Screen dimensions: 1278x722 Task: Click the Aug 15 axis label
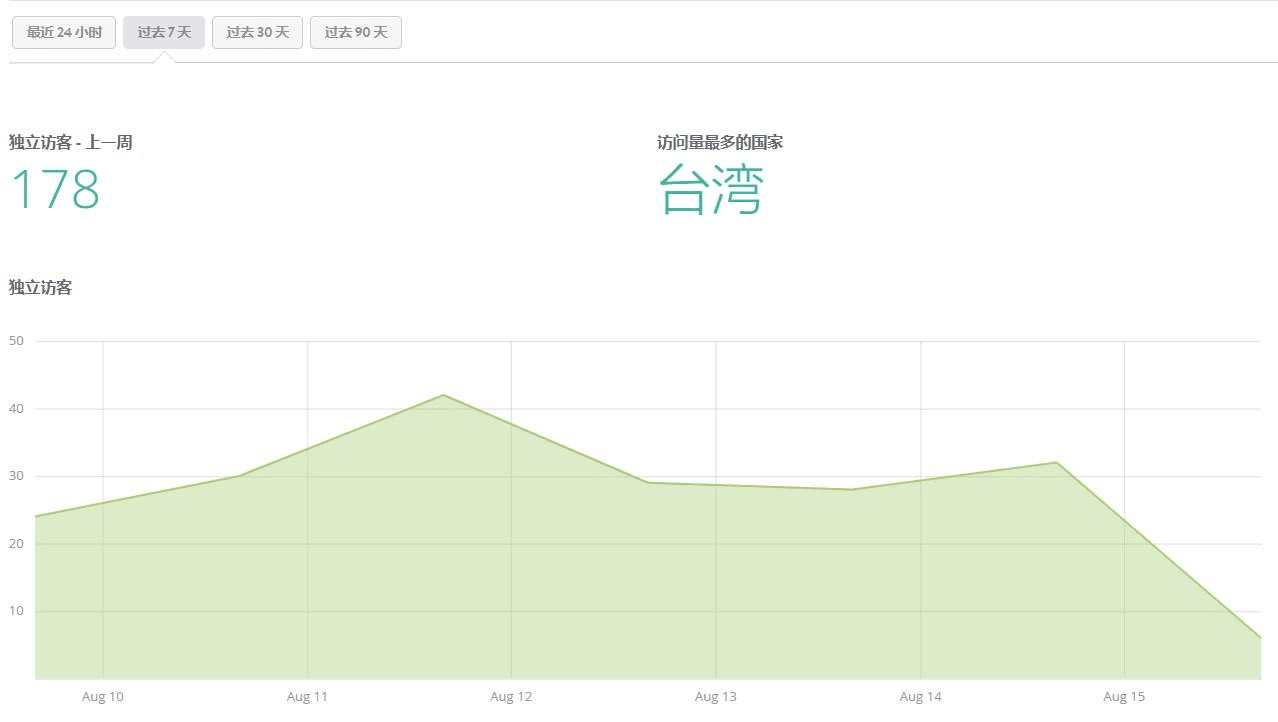coord(1124,697)
